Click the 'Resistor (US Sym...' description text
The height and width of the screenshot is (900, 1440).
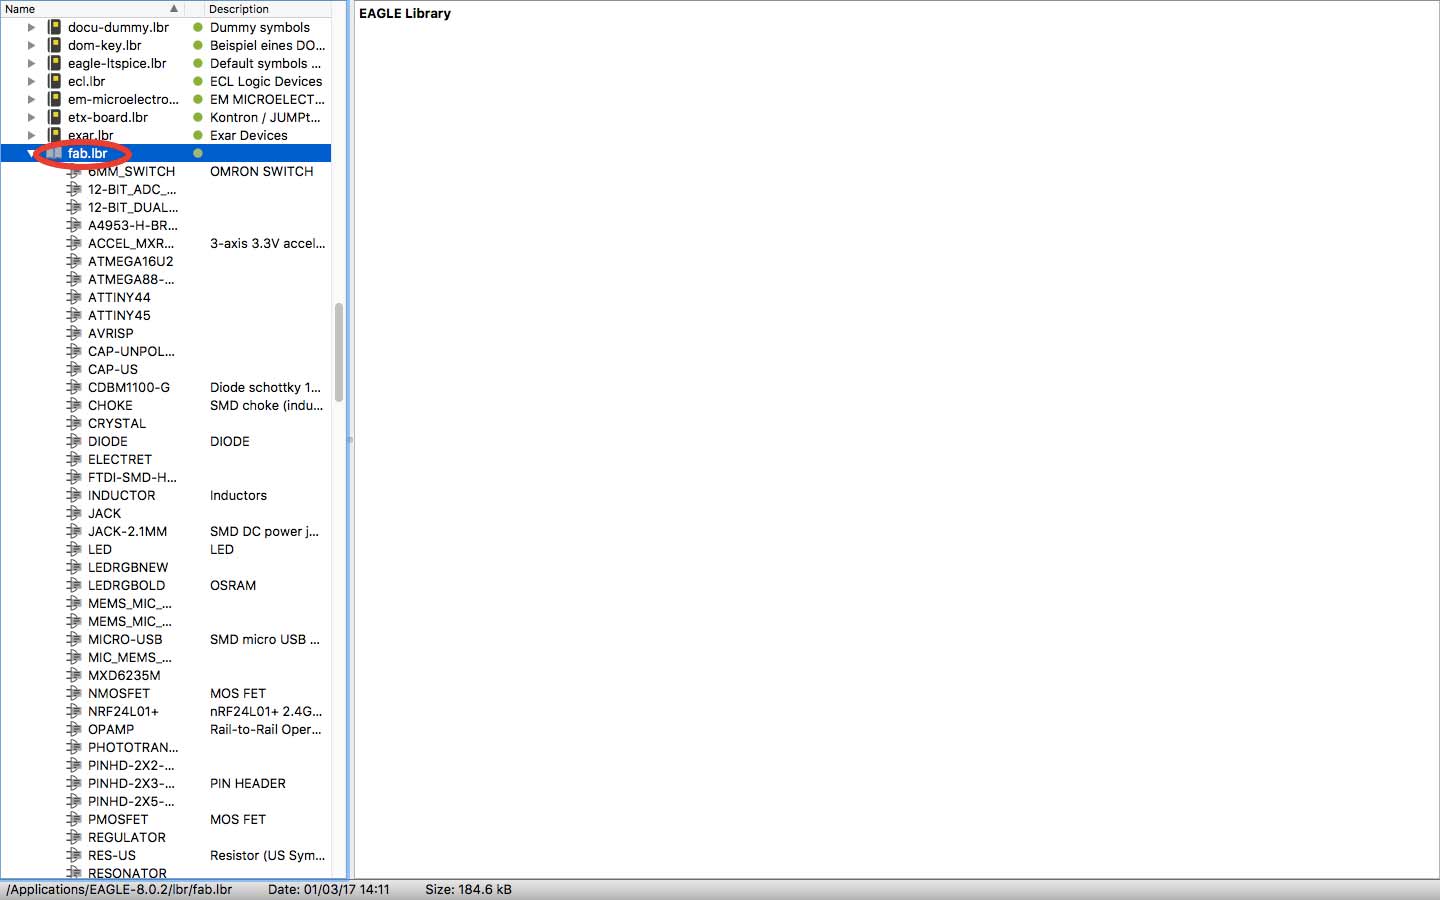pyautogui.click(x=267, y=856)
